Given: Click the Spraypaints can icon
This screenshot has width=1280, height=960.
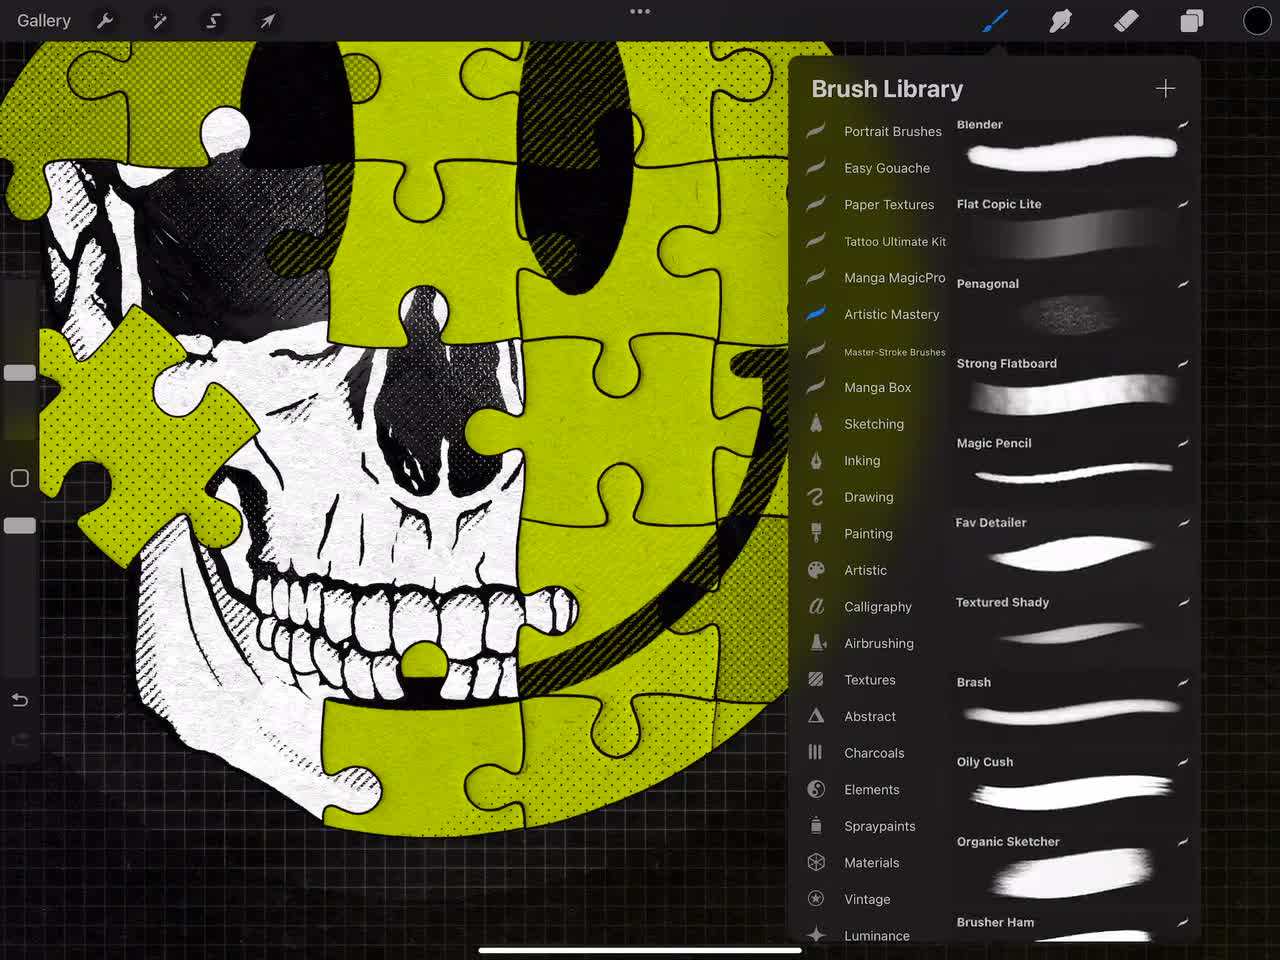Looking at the screenshot, I should pos(816,826).
